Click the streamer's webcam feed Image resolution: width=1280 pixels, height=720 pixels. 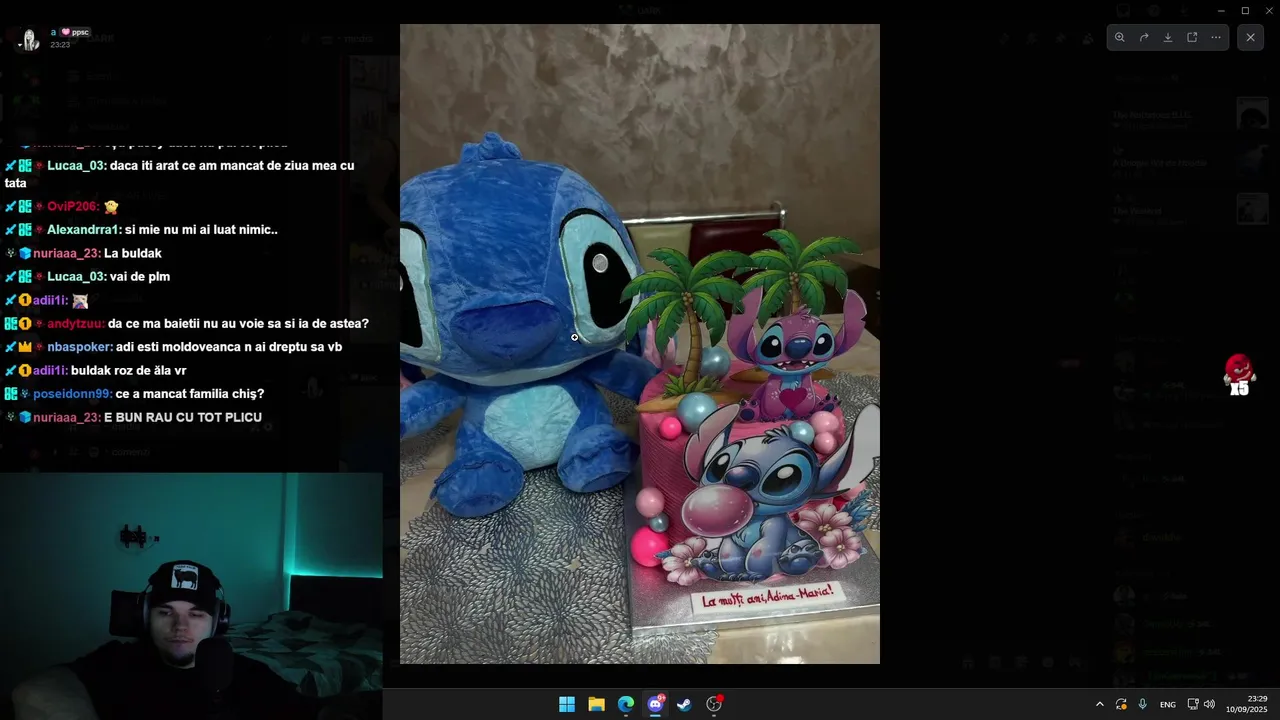(191, 596)
